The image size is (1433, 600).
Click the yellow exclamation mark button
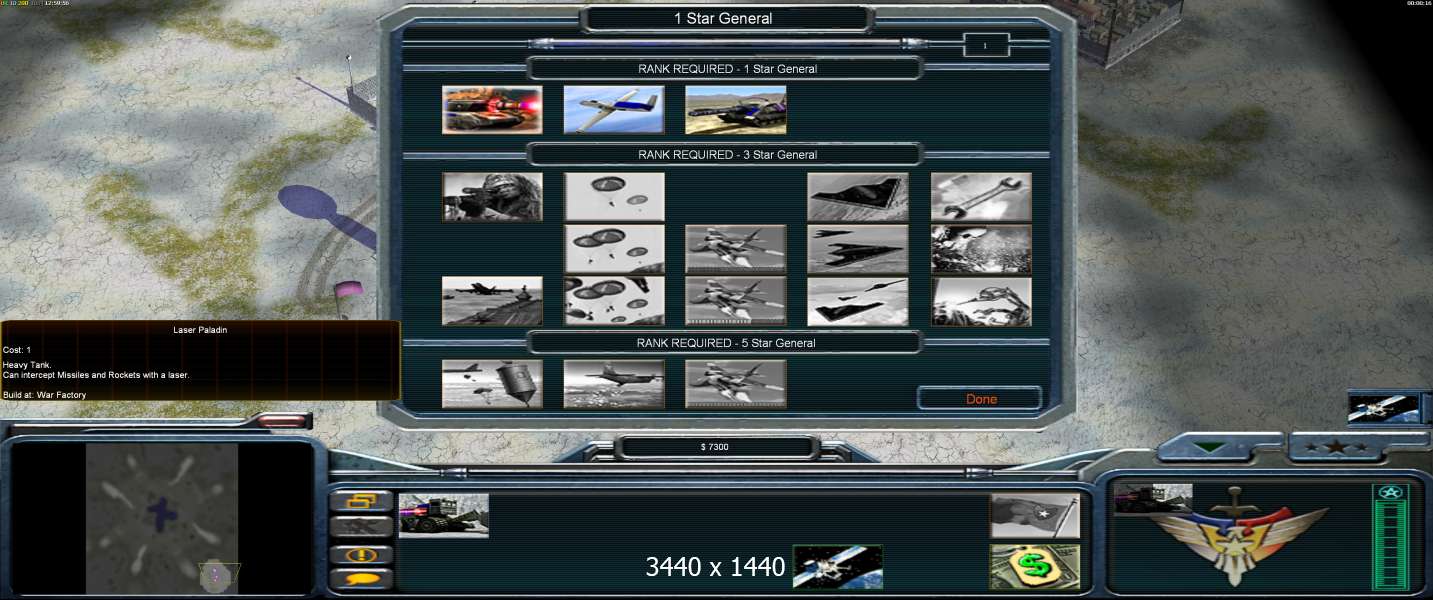point(361,554)
